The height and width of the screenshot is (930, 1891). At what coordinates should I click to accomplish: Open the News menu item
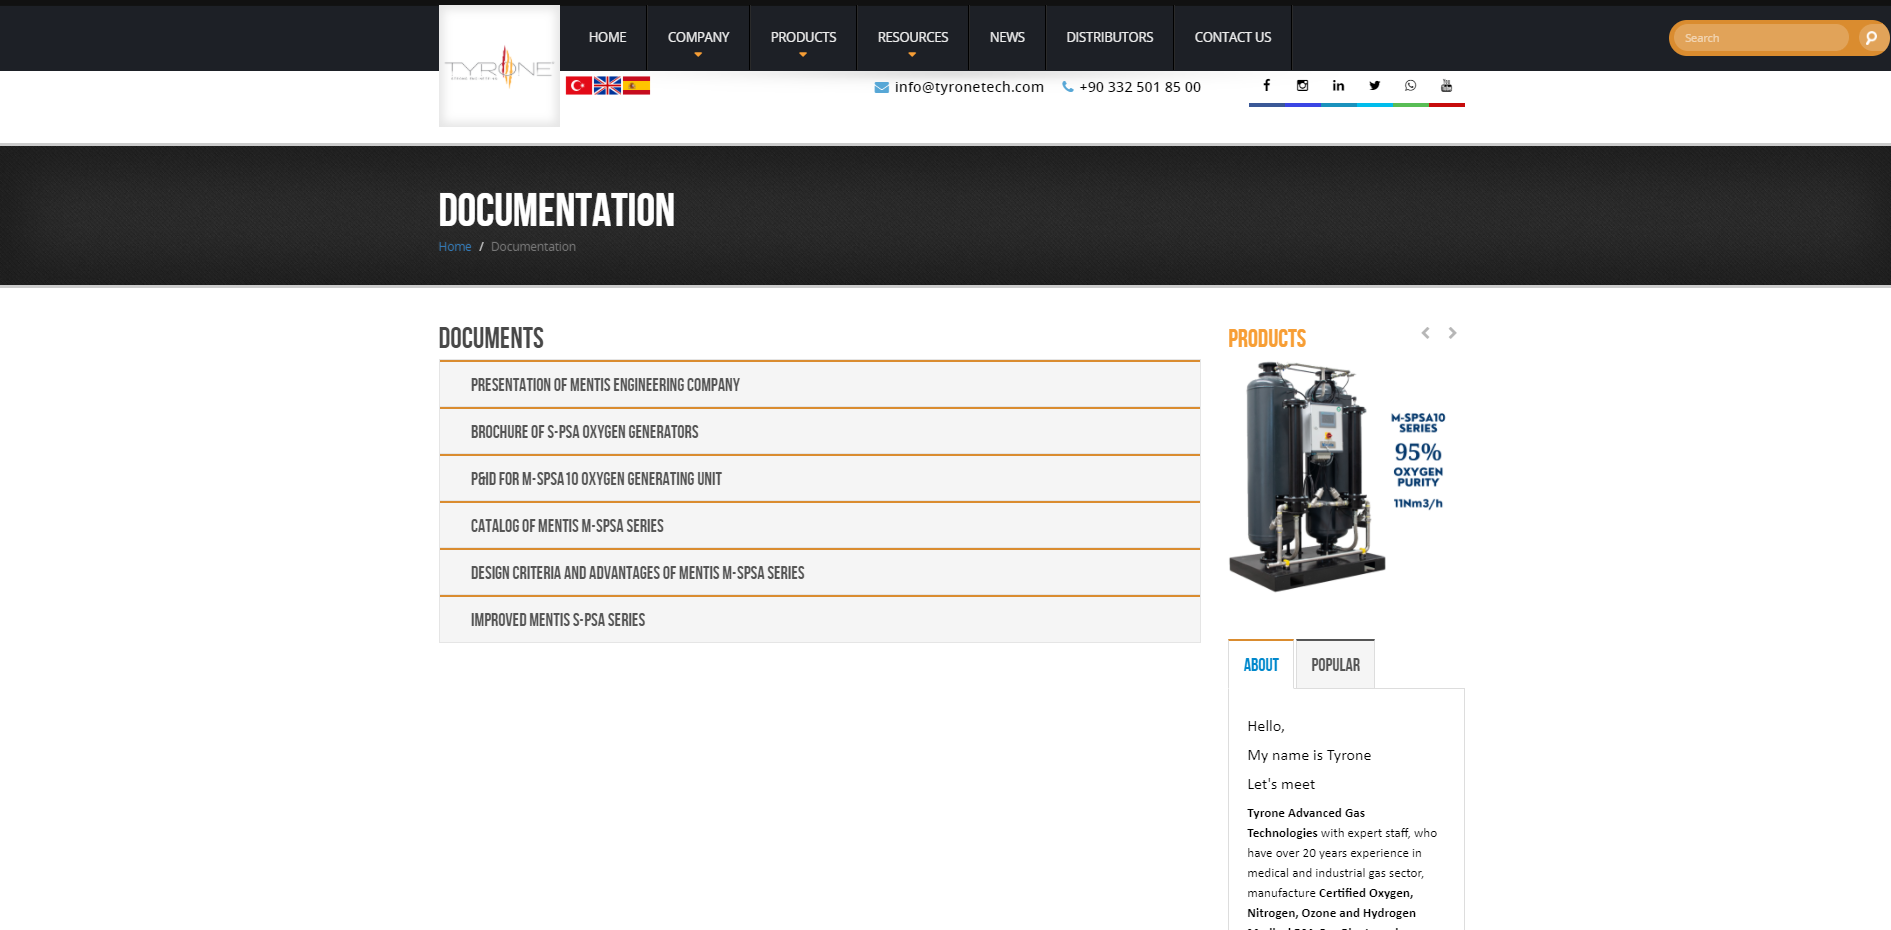pyautogui.click(x=1007, y=38)
